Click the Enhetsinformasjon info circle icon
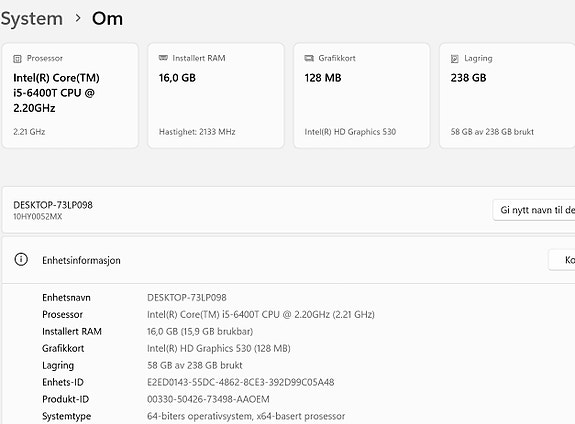This screenshot has width=575, height=424. point(21,259)
